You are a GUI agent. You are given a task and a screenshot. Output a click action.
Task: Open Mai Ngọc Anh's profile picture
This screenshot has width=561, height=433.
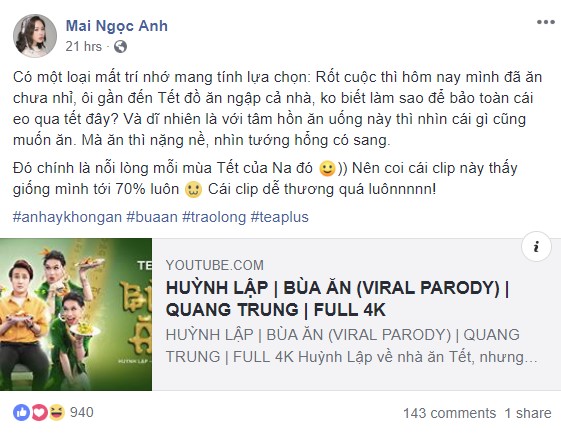[35, 36]
